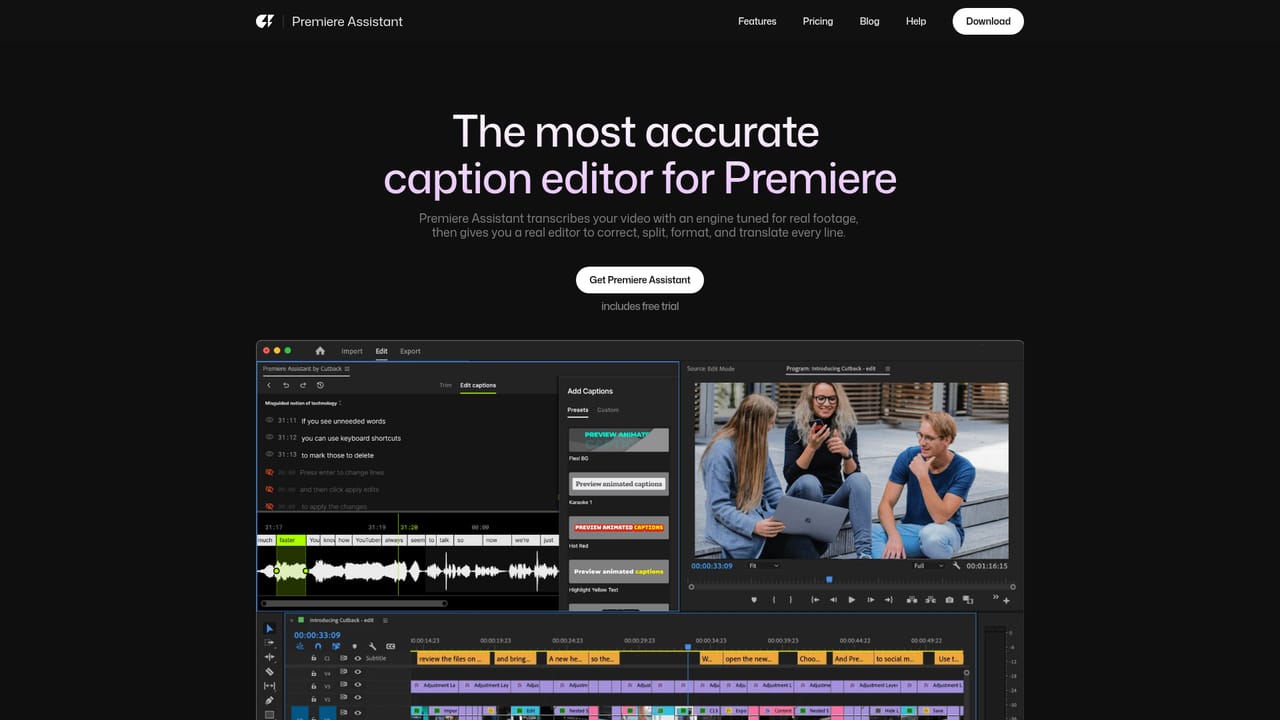Open the Full playback resolution dropdown
Viewport: 1280px width, 720px height.
coord(928,566)
